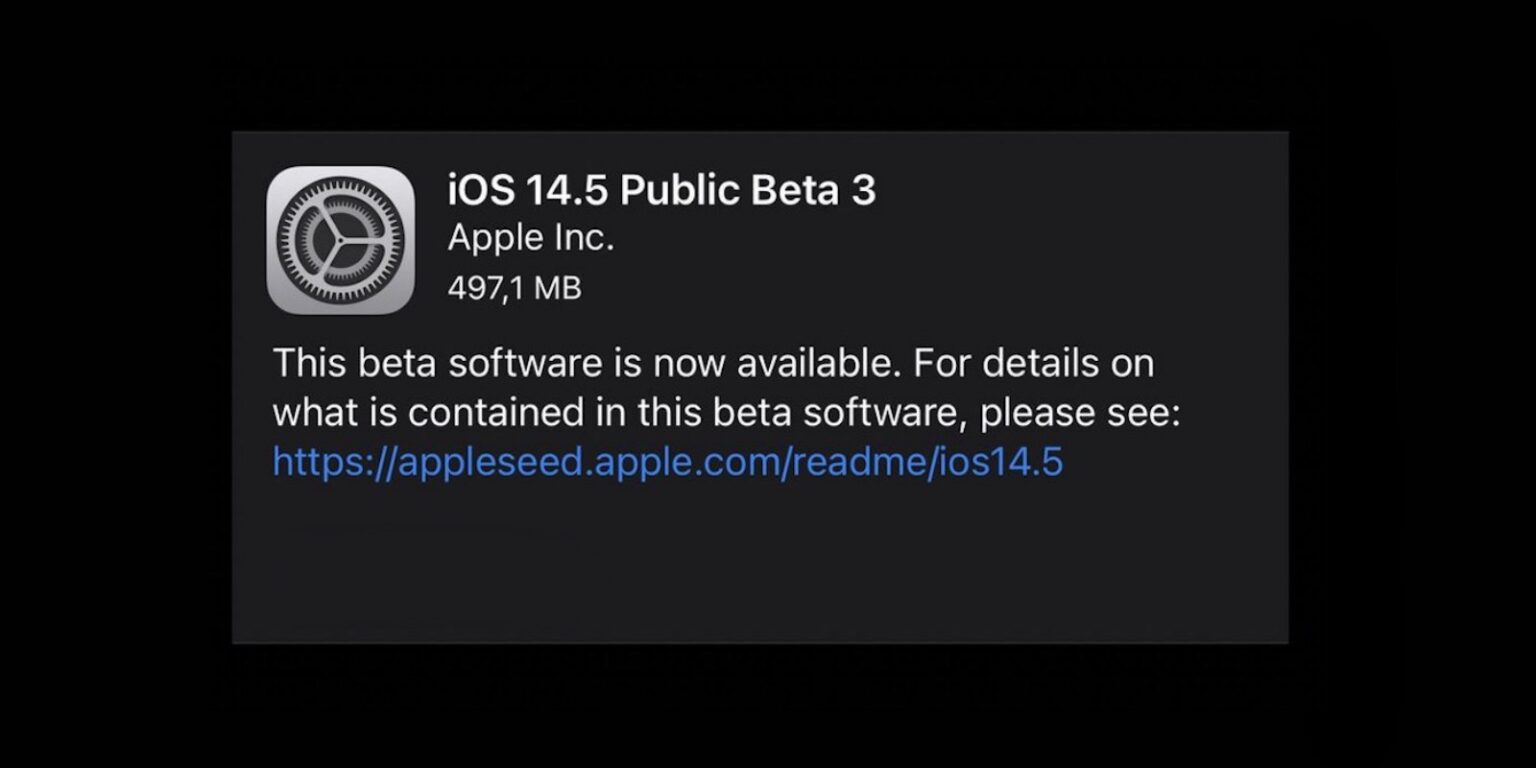1536x768 pixels.
Task: Click the iOS 14.5 Public Beta 3 title
Action: point(661,190)
